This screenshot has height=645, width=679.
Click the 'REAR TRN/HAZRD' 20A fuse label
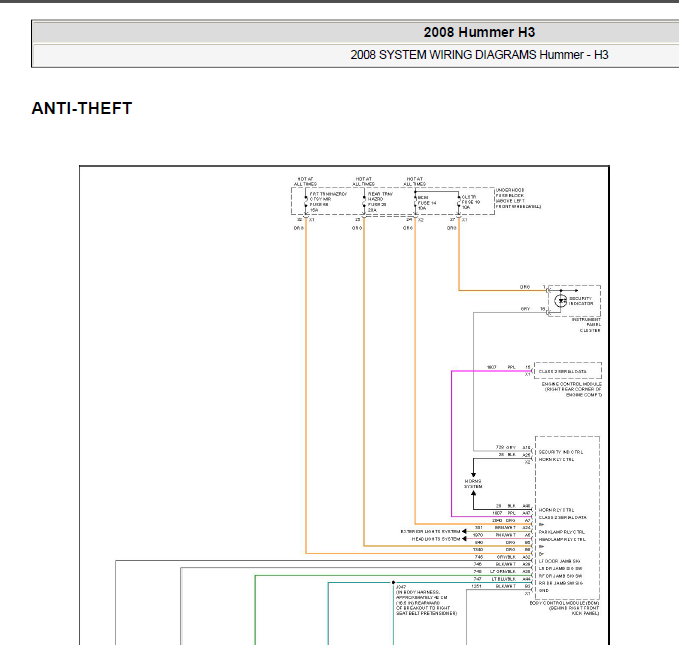coord(380,202)
